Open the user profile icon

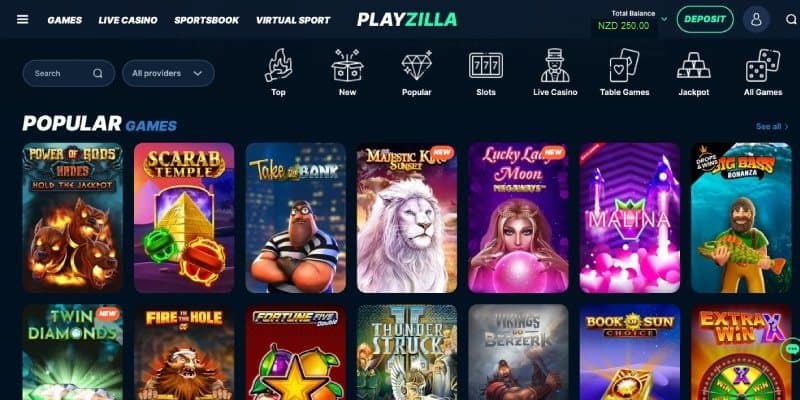point(756,20)
